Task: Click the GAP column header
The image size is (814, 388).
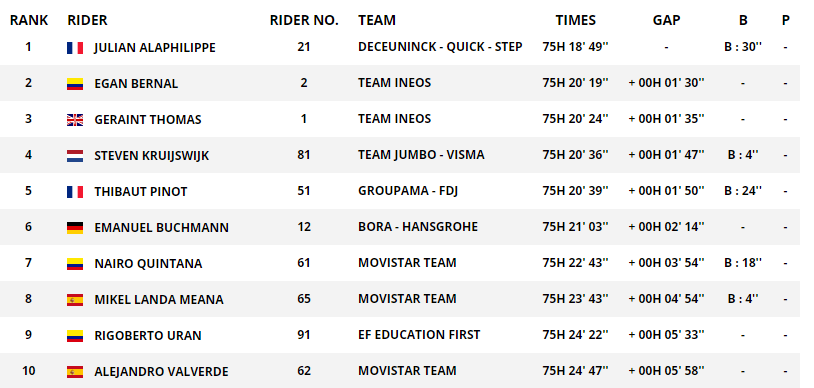Action: point(666,20)
